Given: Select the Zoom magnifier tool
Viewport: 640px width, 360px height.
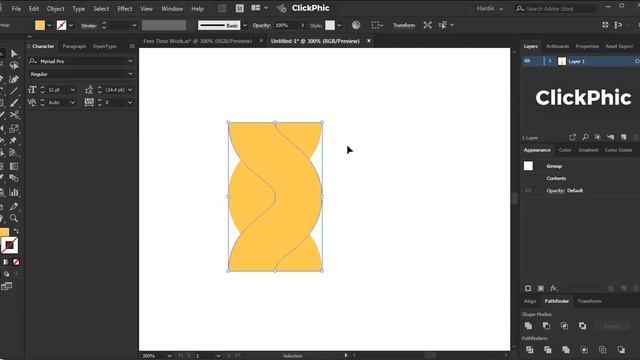Looking at the screenshot, I should (x=14, y=218).
